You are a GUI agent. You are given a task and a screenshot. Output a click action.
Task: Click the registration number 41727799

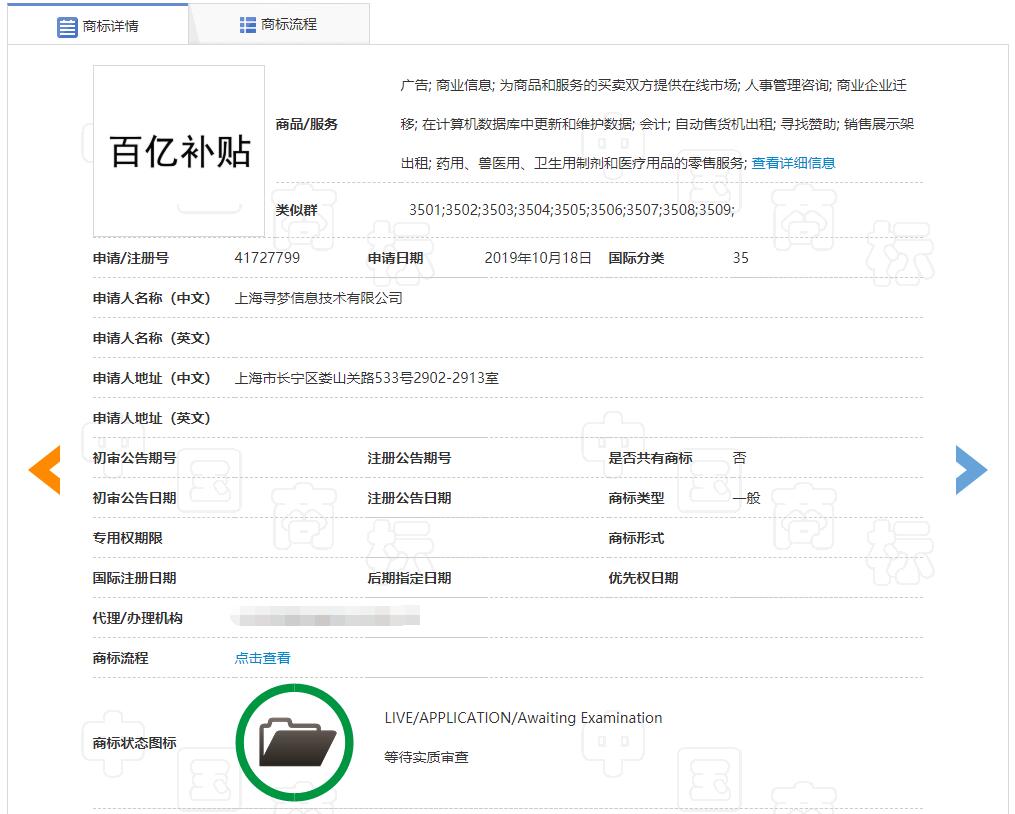pyautogui.click(x=267, y=258)
